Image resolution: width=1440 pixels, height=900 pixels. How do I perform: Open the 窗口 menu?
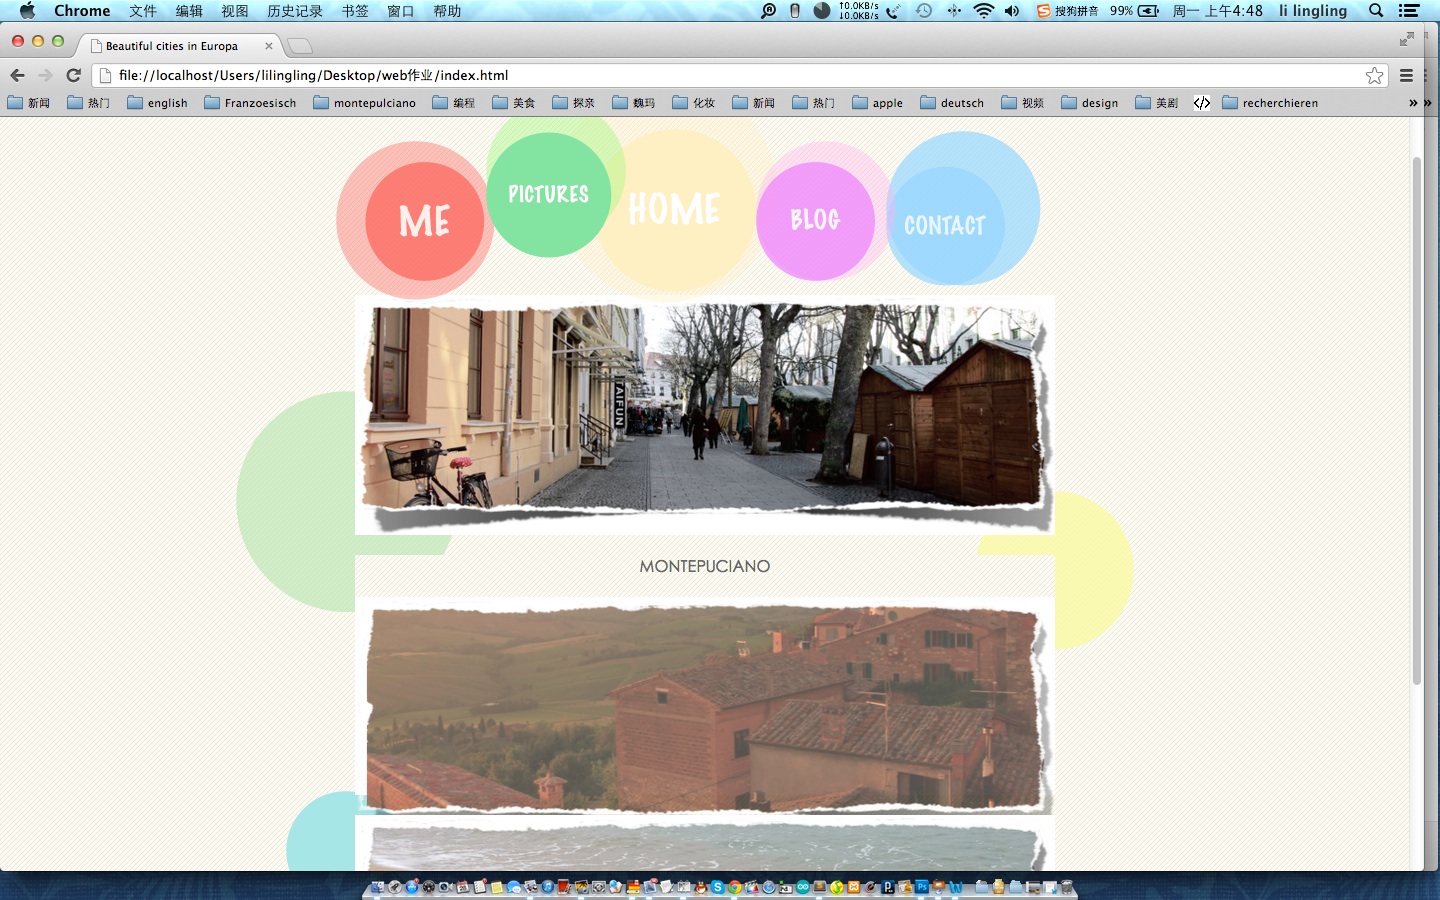point(401,11)
